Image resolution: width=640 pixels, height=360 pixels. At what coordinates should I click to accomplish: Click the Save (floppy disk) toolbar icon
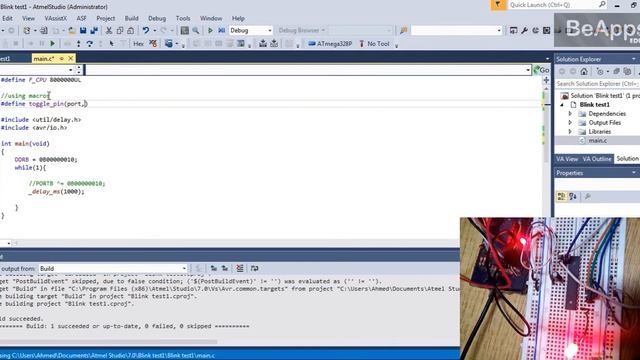tap(83, 31)
